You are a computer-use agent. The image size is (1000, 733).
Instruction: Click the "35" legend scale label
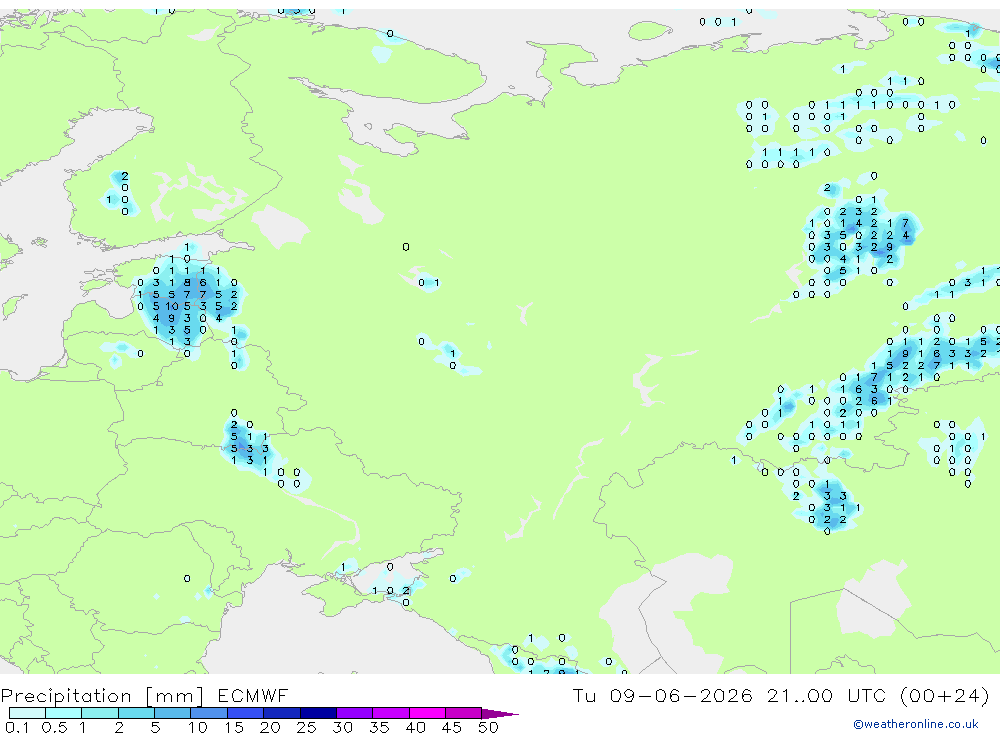click(379, 727)
